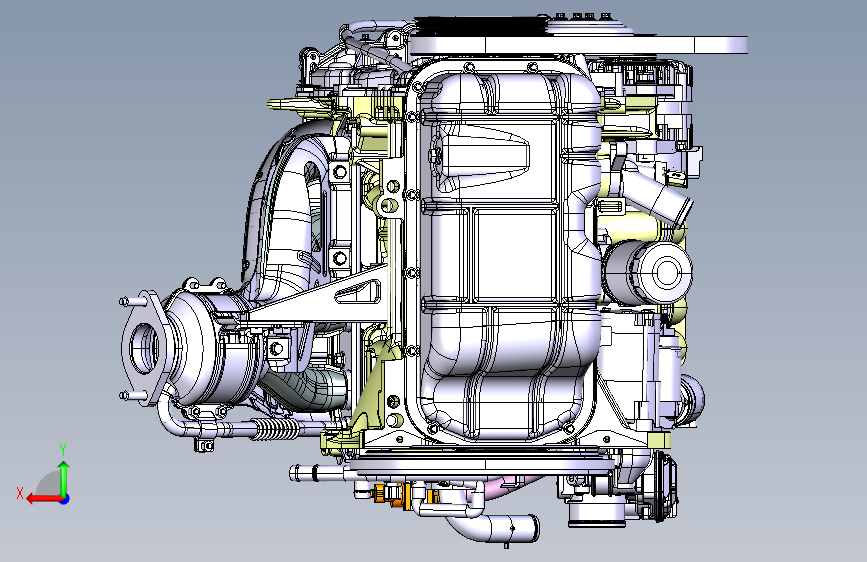This screenshot has height=562, width=867.
Task: Click the blue Z axis dot on triad
Action: tap(65, 499)
